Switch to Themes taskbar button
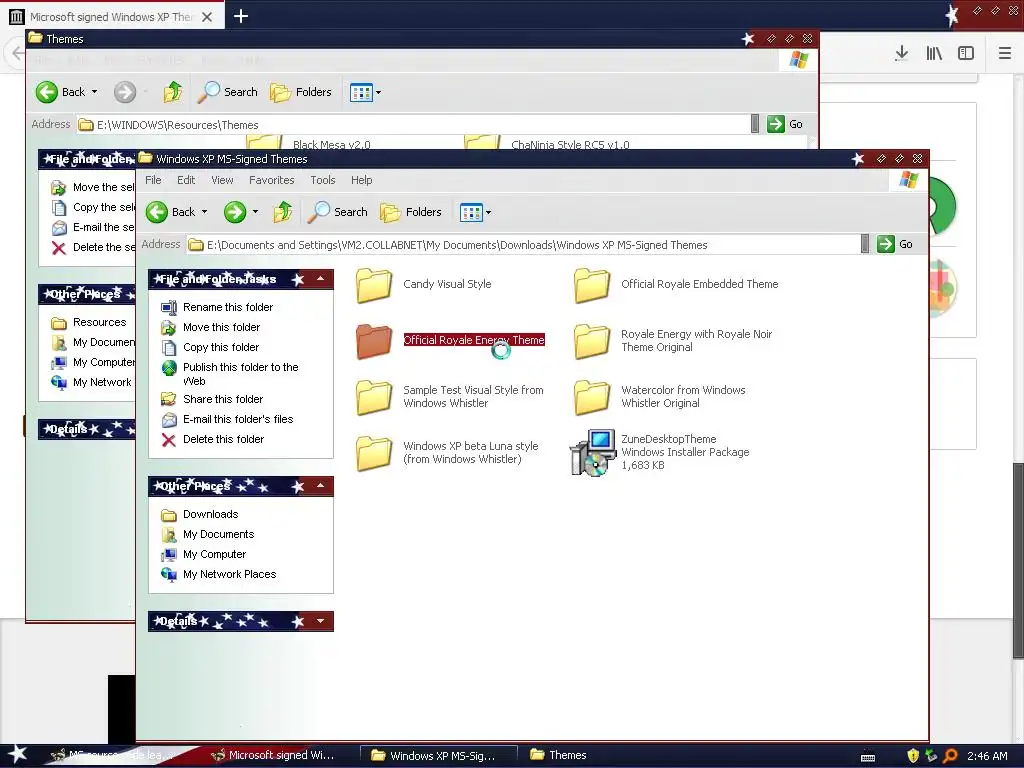The image size is (1024, 768). 558,756
